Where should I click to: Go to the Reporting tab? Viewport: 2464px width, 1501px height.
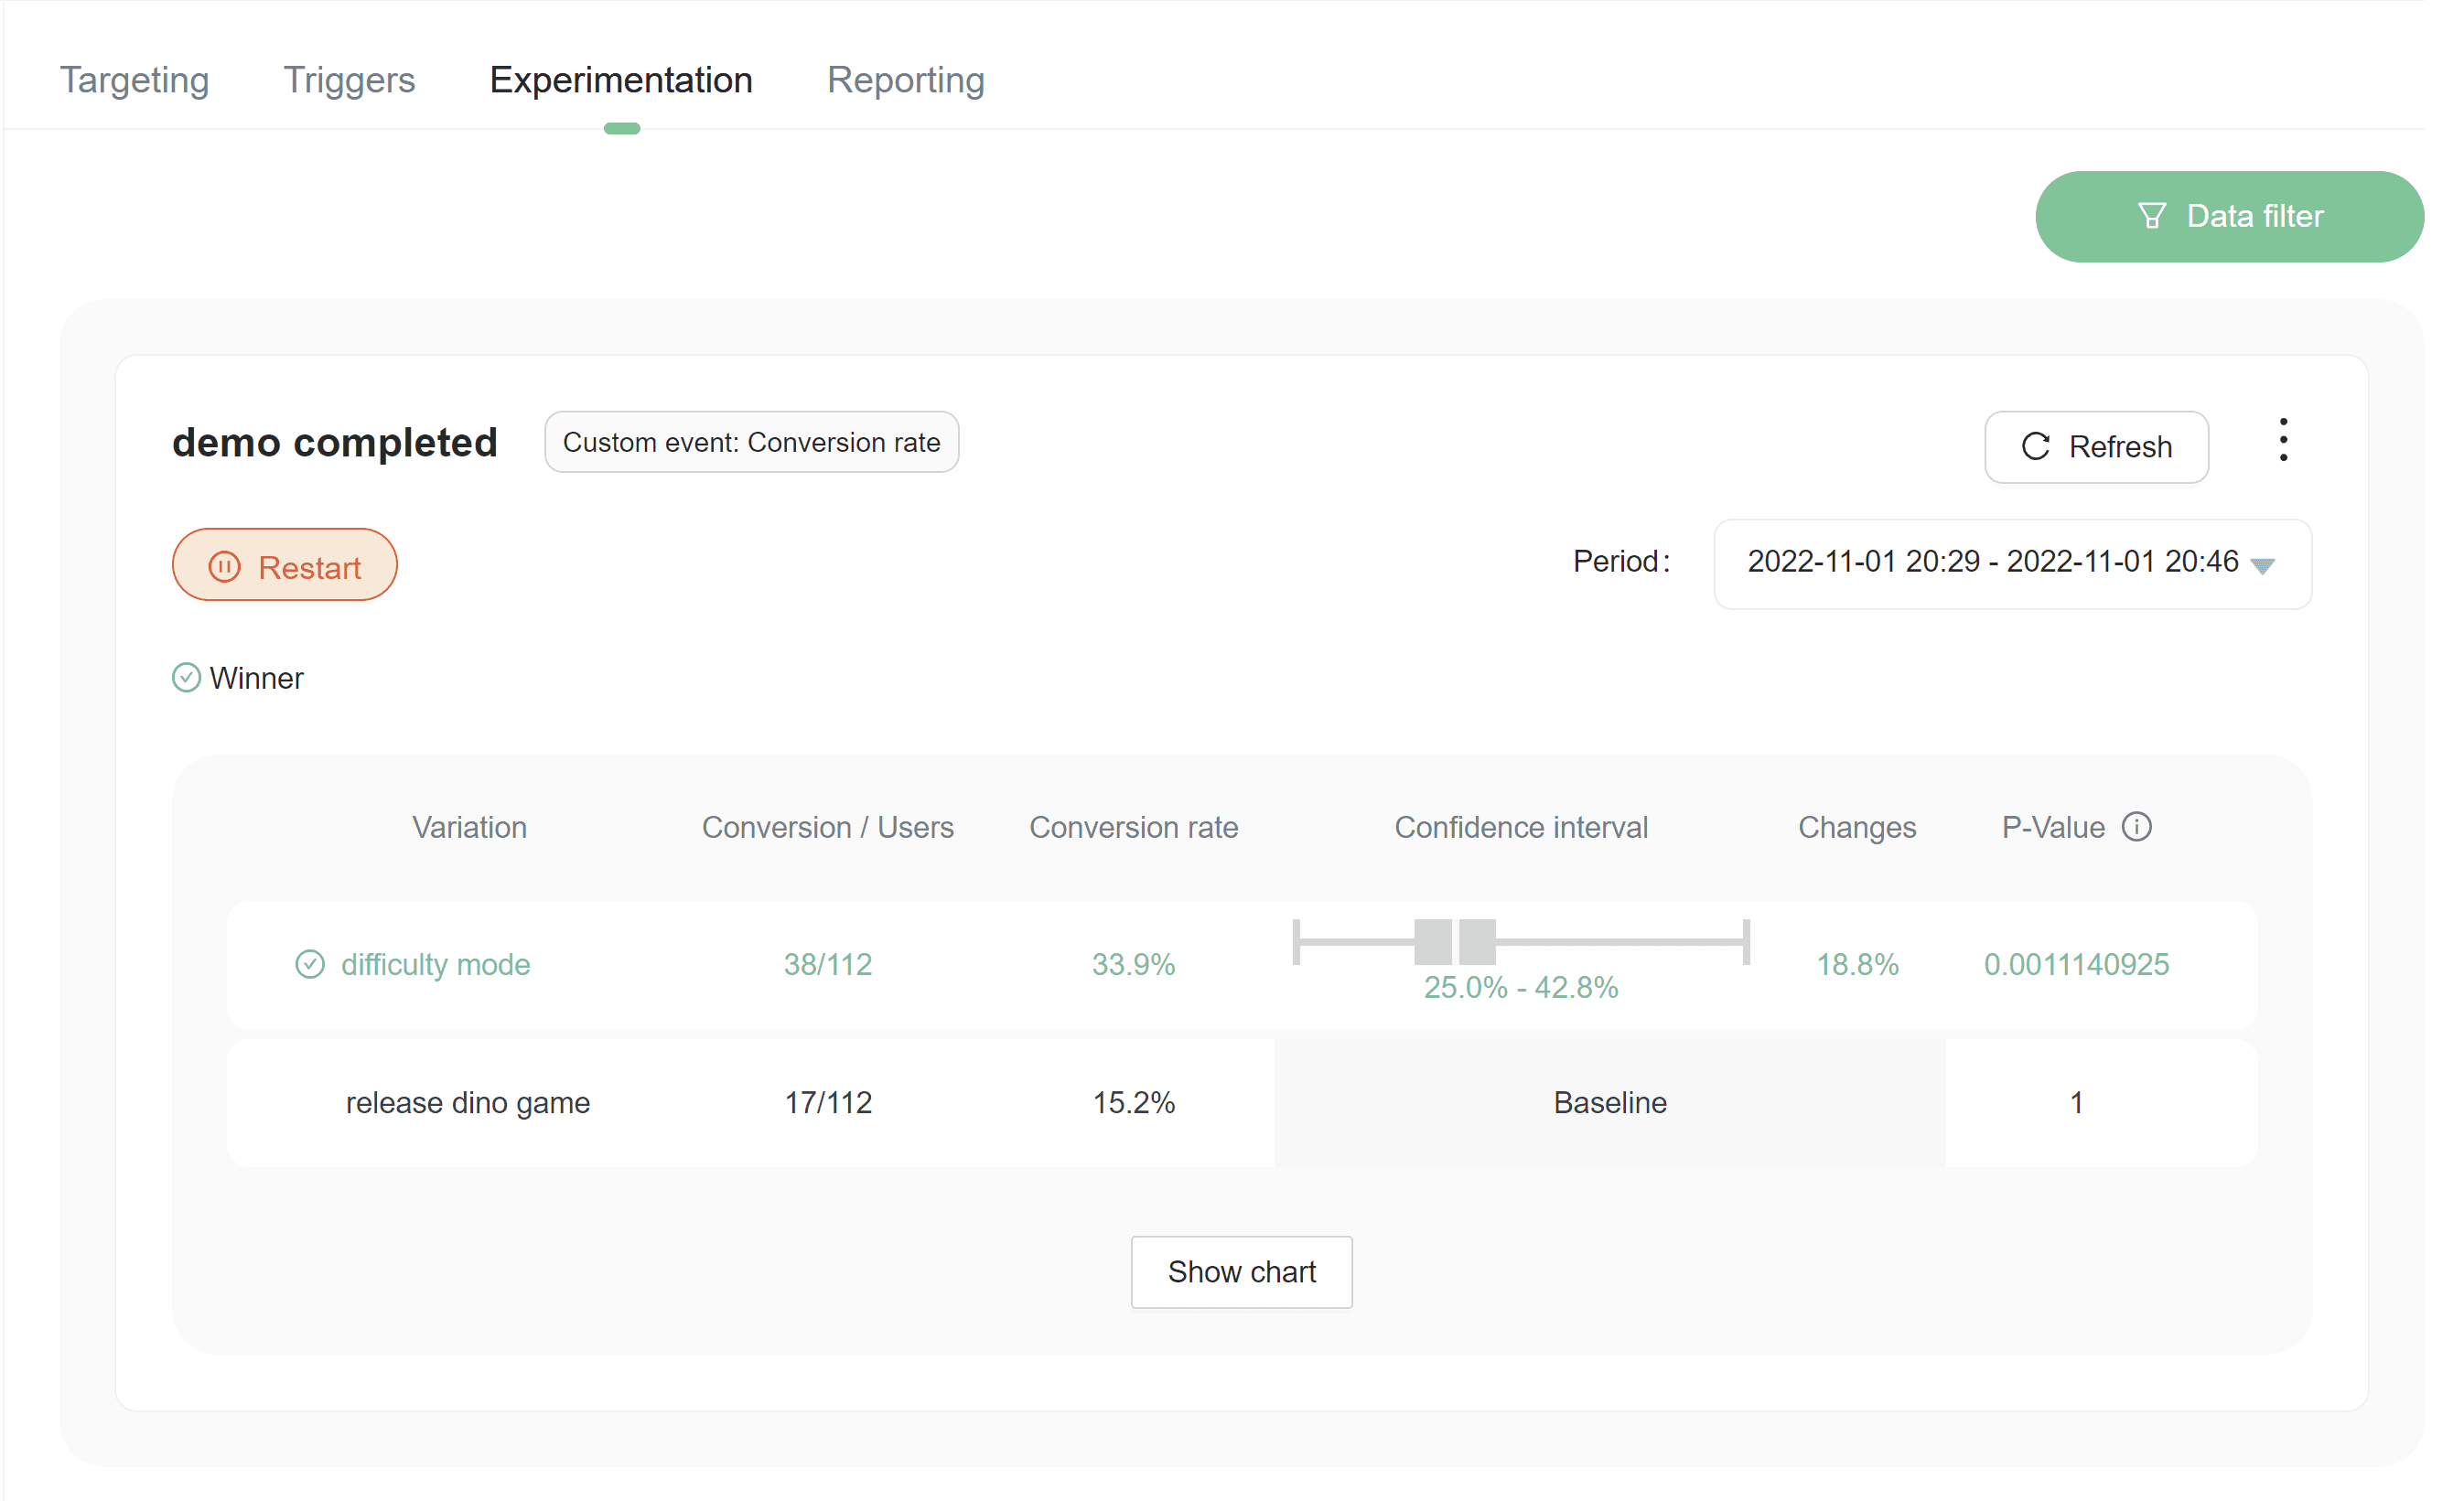905,80
